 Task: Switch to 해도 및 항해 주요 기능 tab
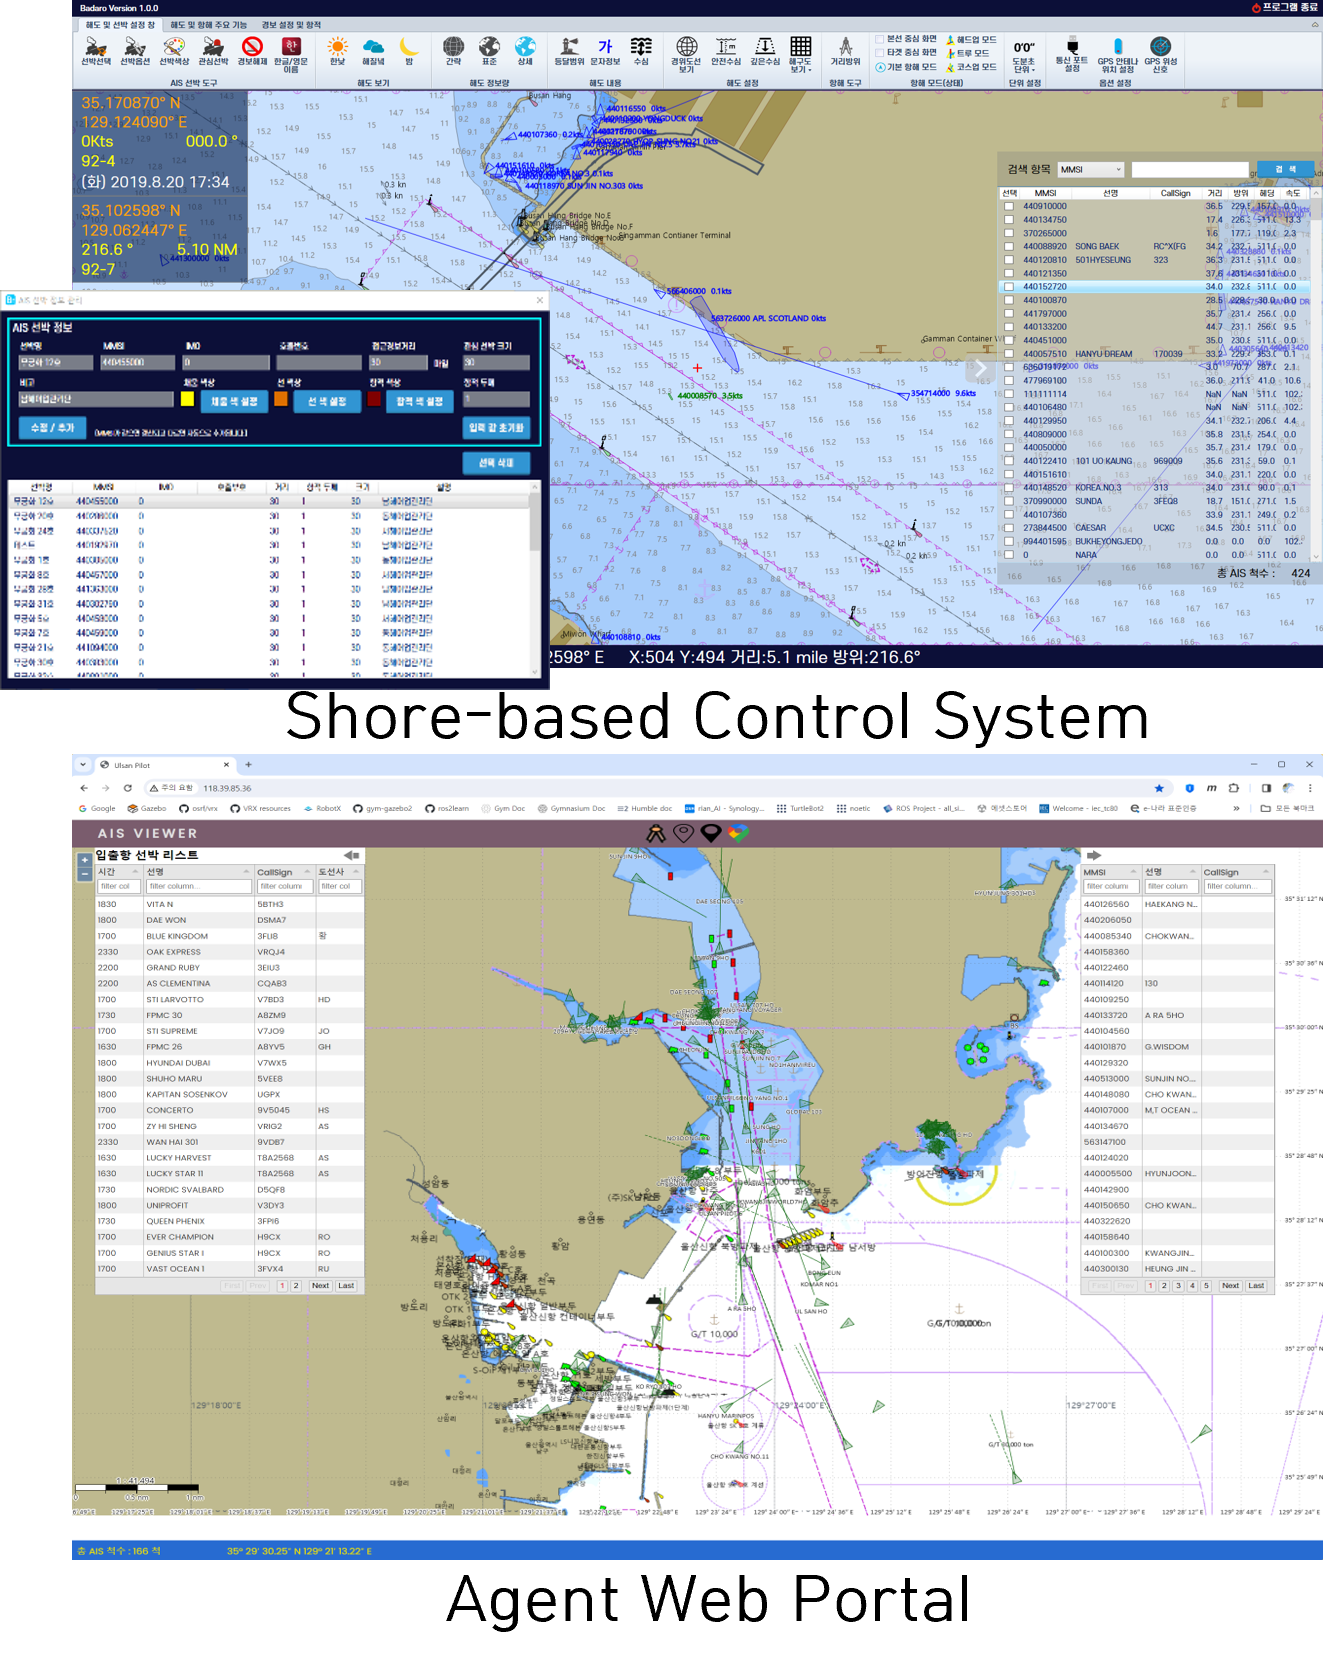[x=208, y=25]
